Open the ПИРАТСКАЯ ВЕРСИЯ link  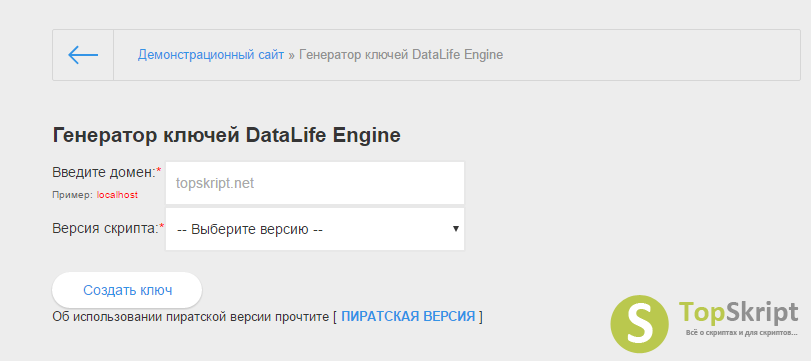408,317
